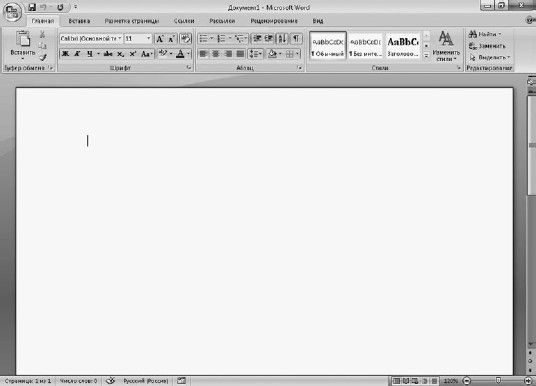Open the borders dropdown
This screenshot has height=386, width=536.
(298, 54)
